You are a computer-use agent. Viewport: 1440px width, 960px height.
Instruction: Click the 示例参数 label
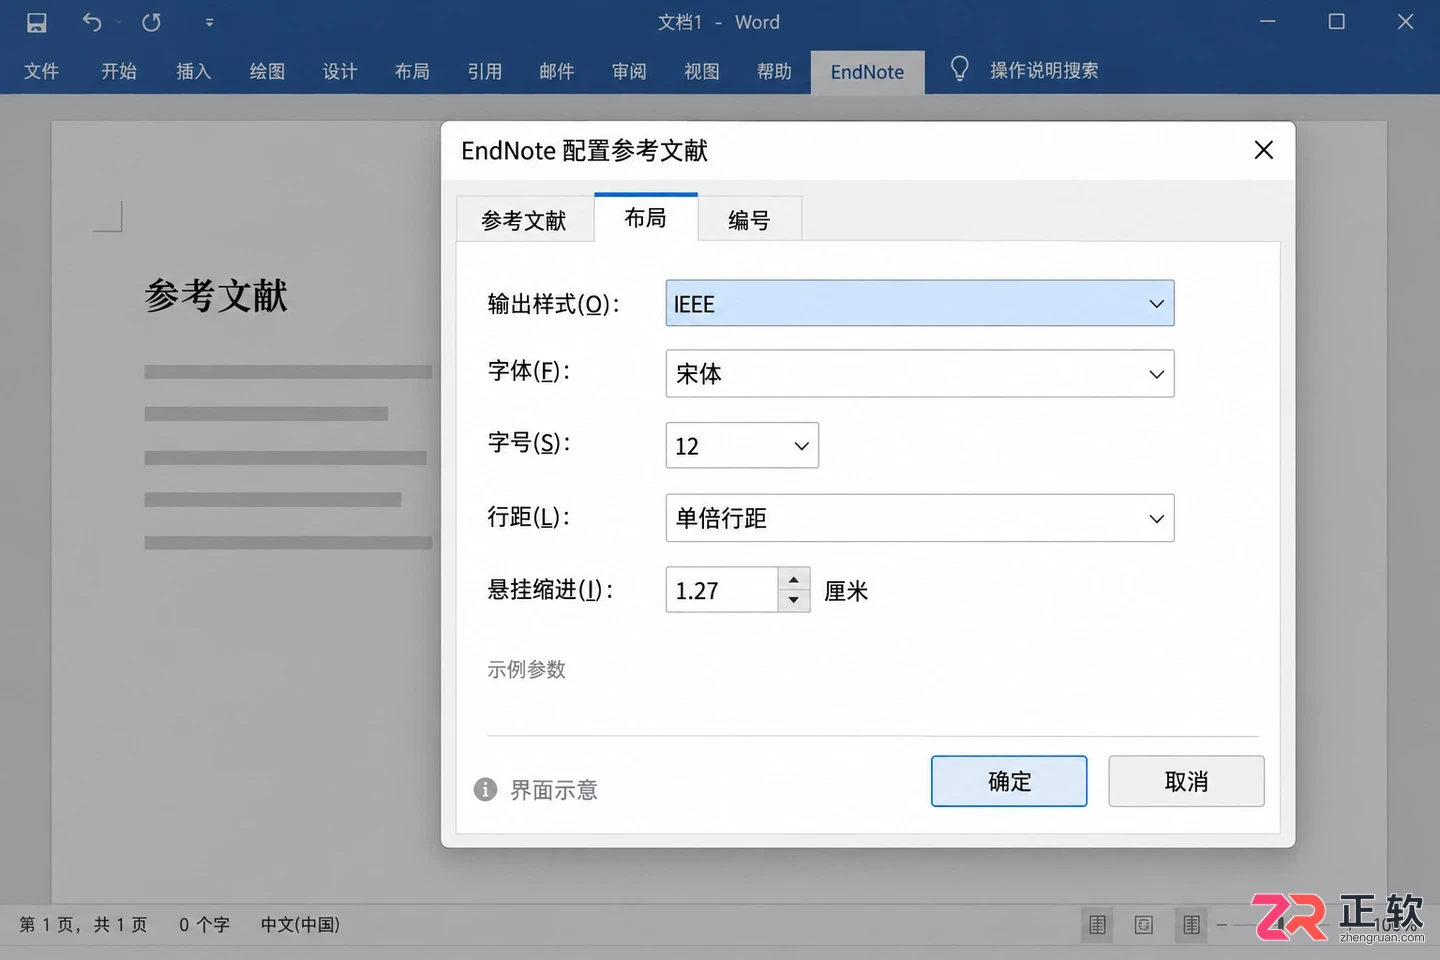[527, 669]
